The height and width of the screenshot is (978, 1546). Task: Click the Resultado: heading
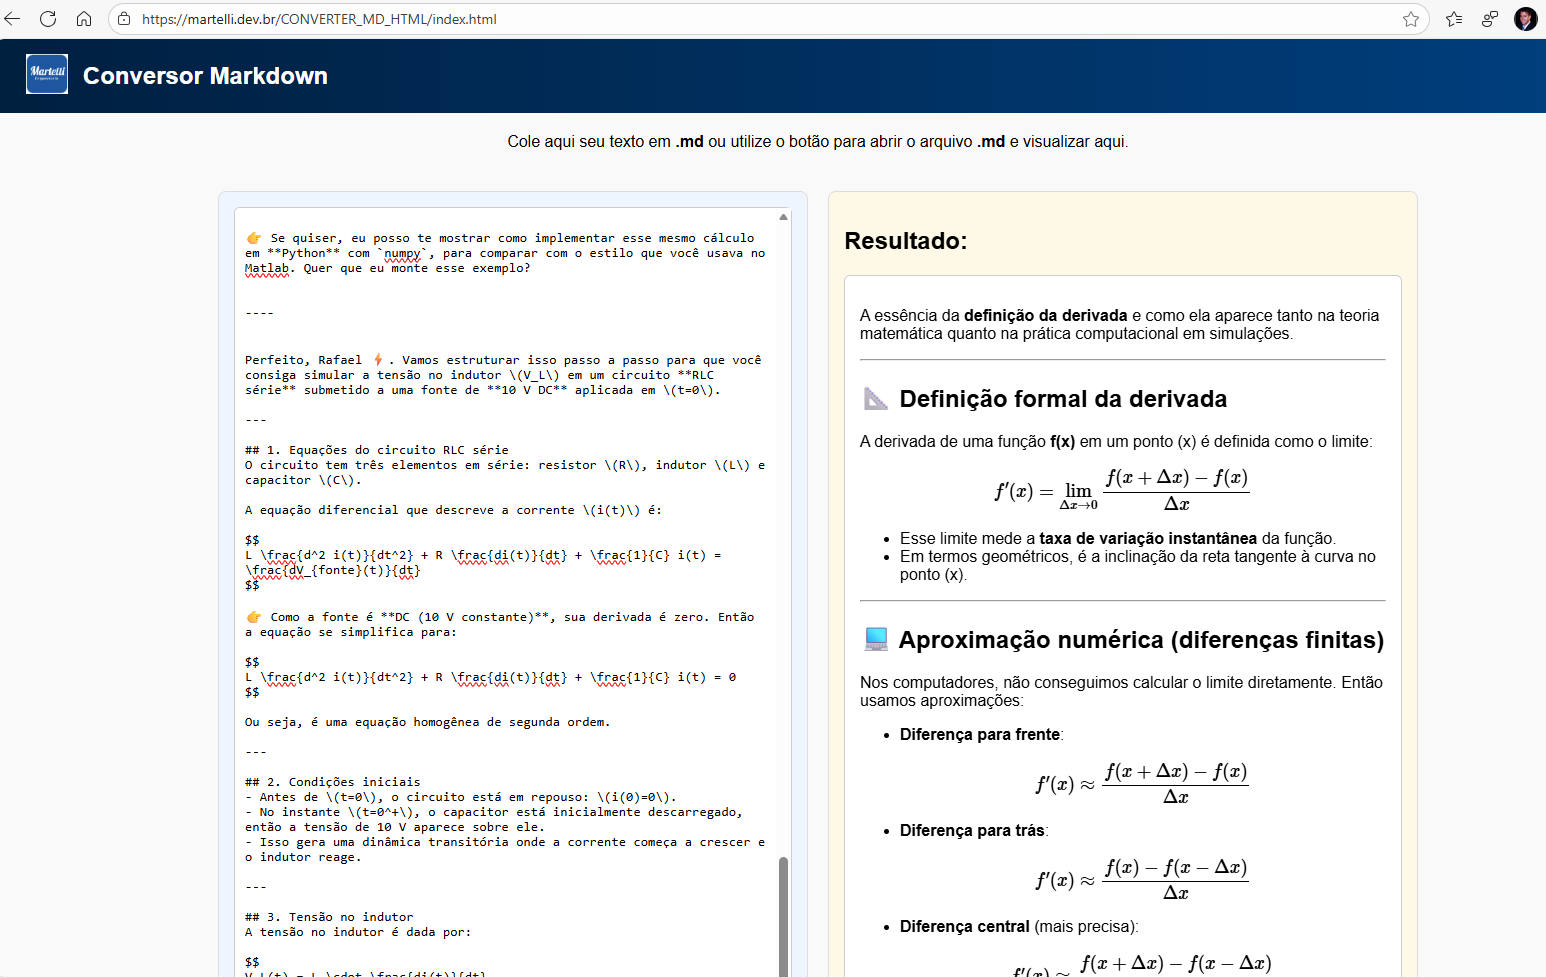[x=906, y=241]
